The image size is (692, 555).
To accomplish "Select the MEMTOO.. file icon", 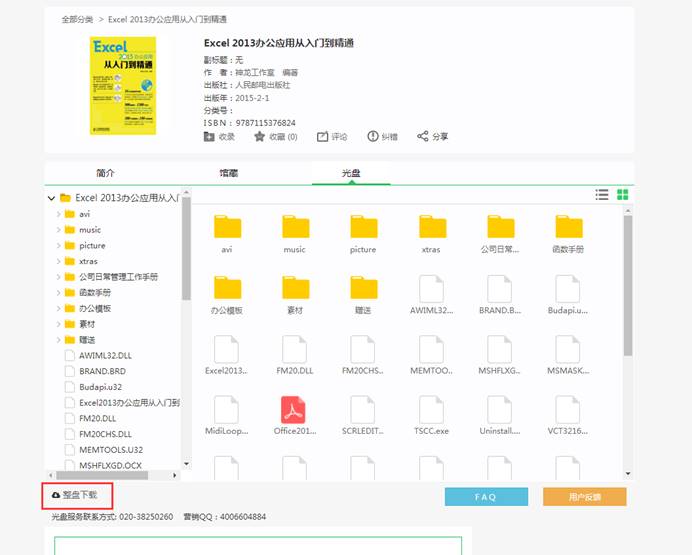I will tap(431, 349).
